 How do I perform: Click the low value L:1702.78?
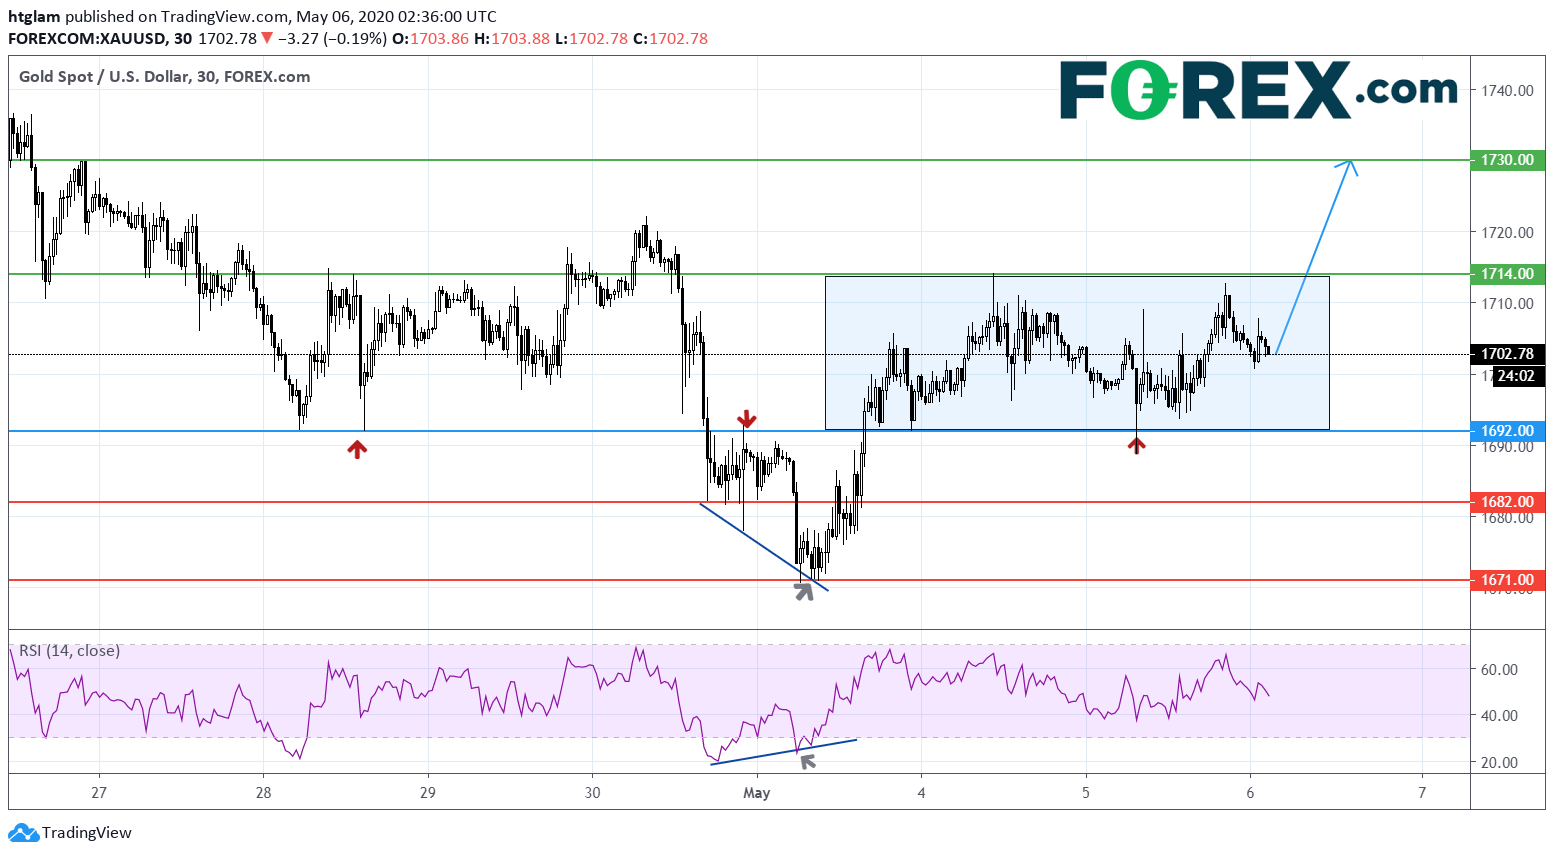(591, 38)
